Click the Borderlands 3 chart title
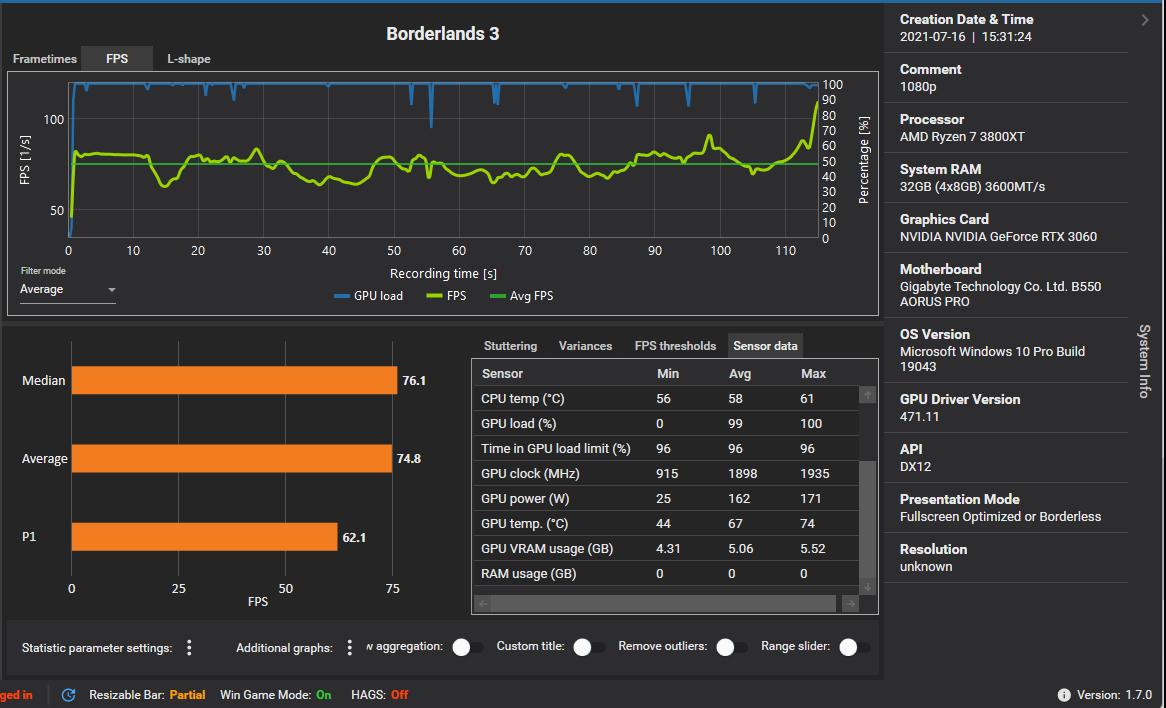The height and width of the screenshot is (708, 1166). (442, 33)
